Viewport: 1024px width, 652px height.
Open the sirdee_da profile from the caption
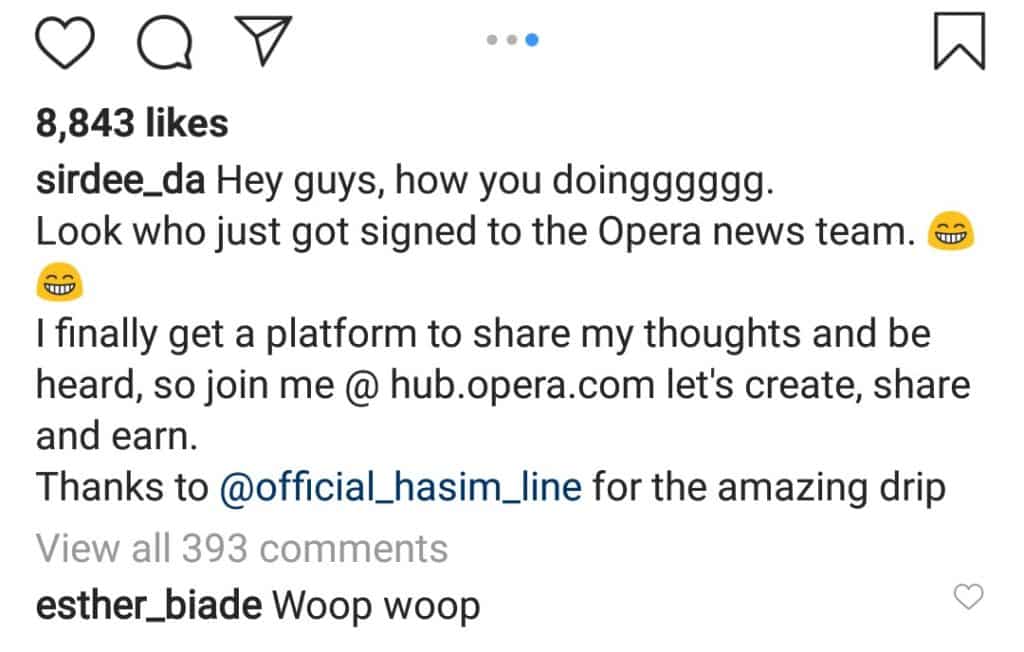point(120,181)
